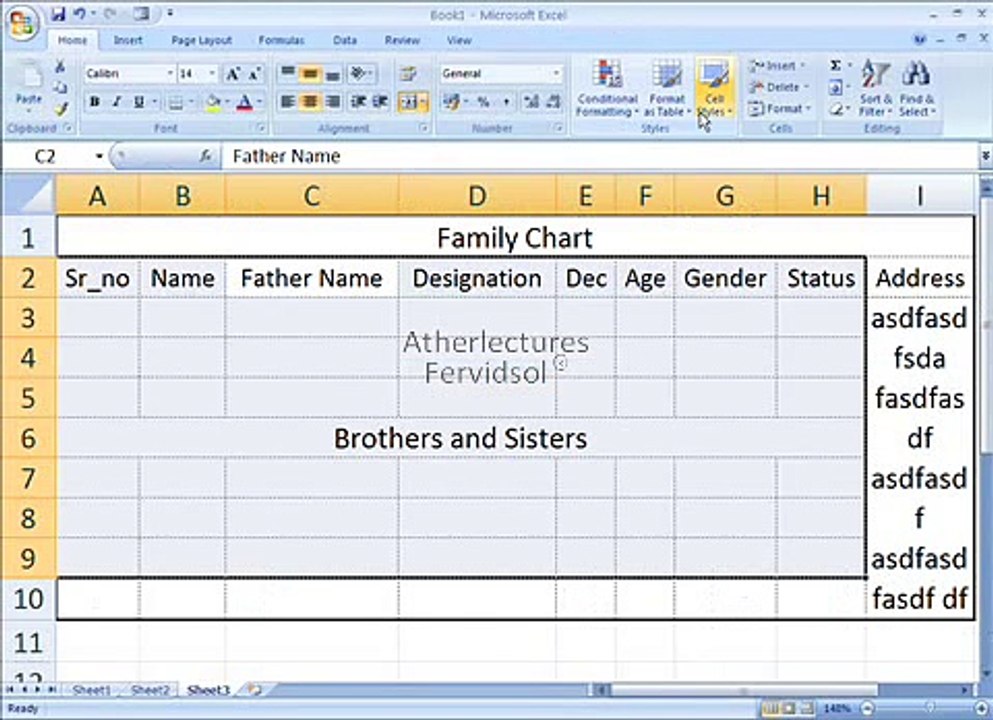Click Format in Cells group
This screenshot has width=993, height=720.
[x=780, y=109]
